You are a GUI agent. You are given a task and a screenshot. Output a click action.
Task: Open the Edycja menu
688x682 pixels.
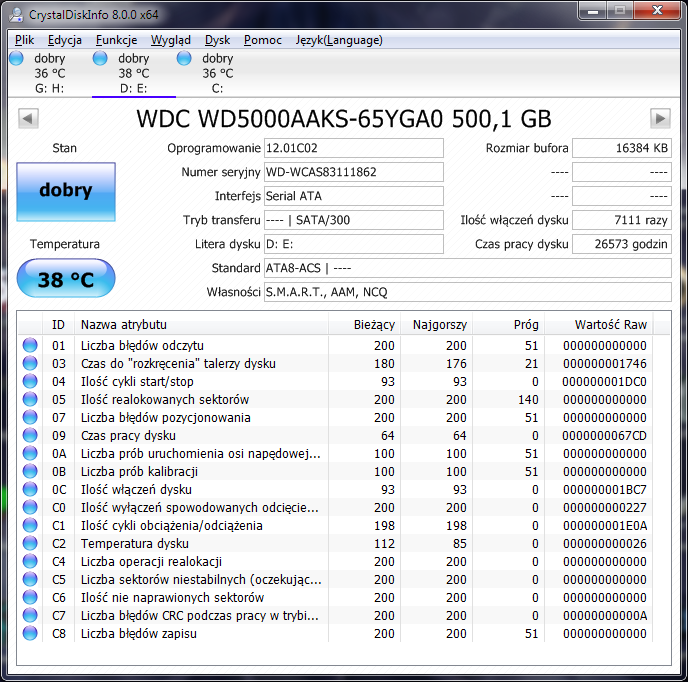[x=64, y=40]
